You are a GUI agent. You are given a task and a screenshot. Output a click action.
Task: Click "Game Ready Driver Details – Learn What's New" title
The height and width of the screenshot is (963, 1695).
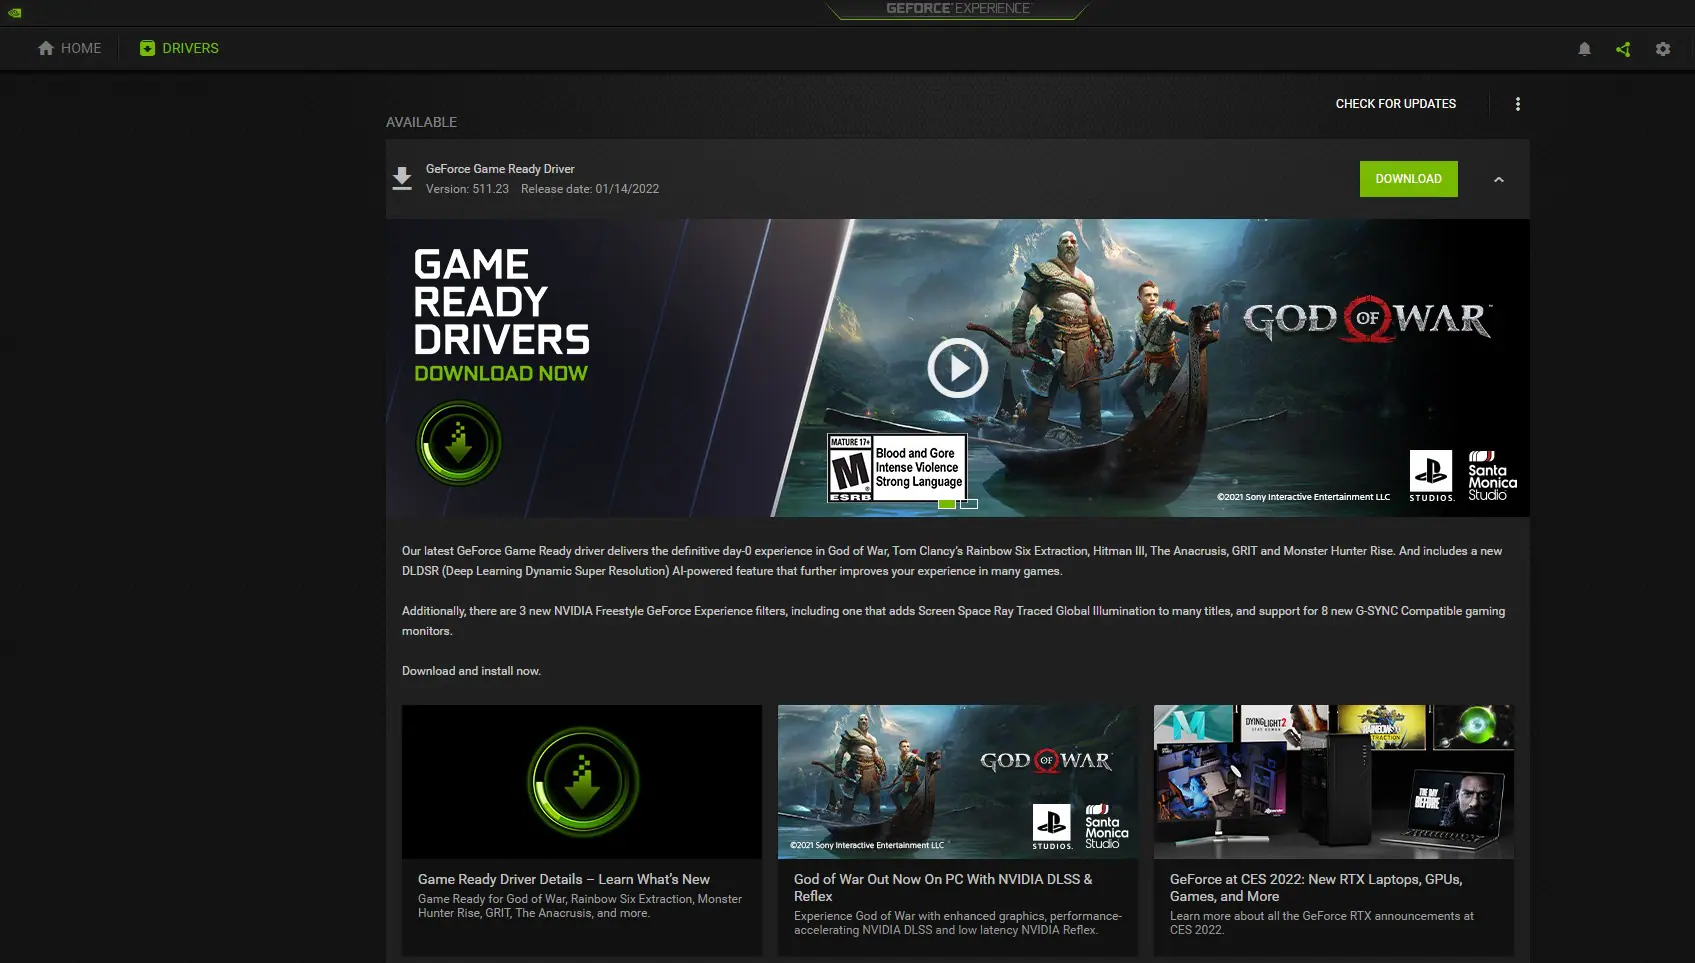[564, 879]
